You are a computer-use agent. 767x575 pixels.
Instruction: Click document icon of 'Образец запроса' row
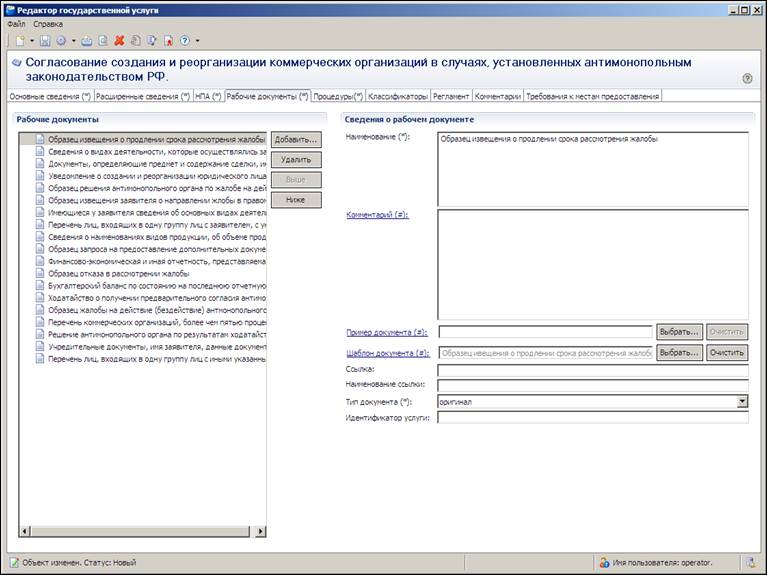coord(40,249)
